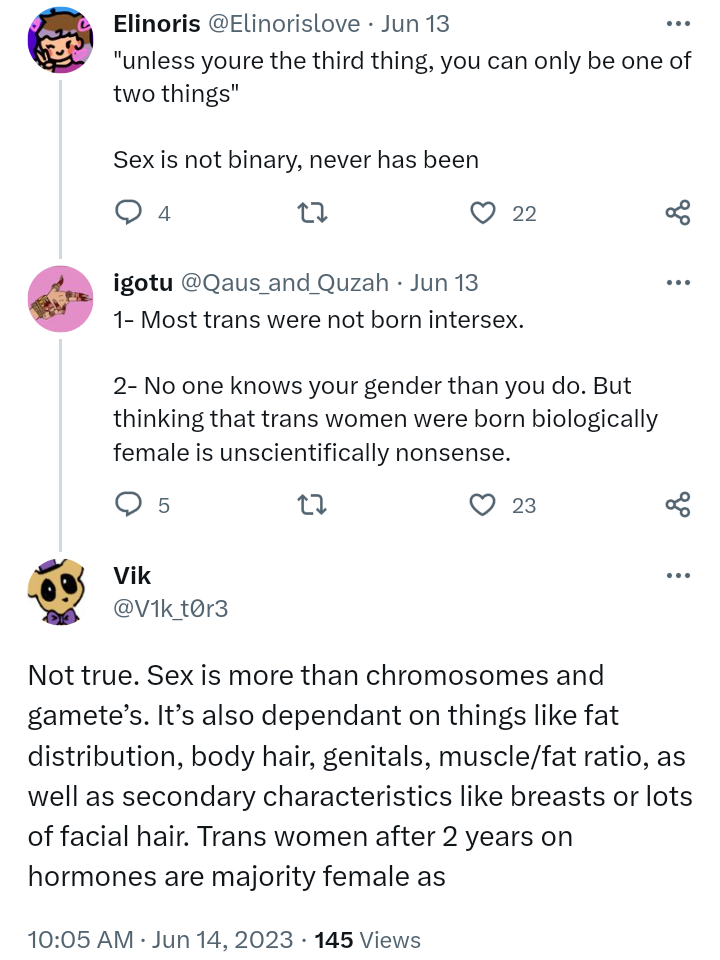Retweet igotu's tweet
Screen dimensions: 720x960
pyautogui.click(x=313, y=505)
